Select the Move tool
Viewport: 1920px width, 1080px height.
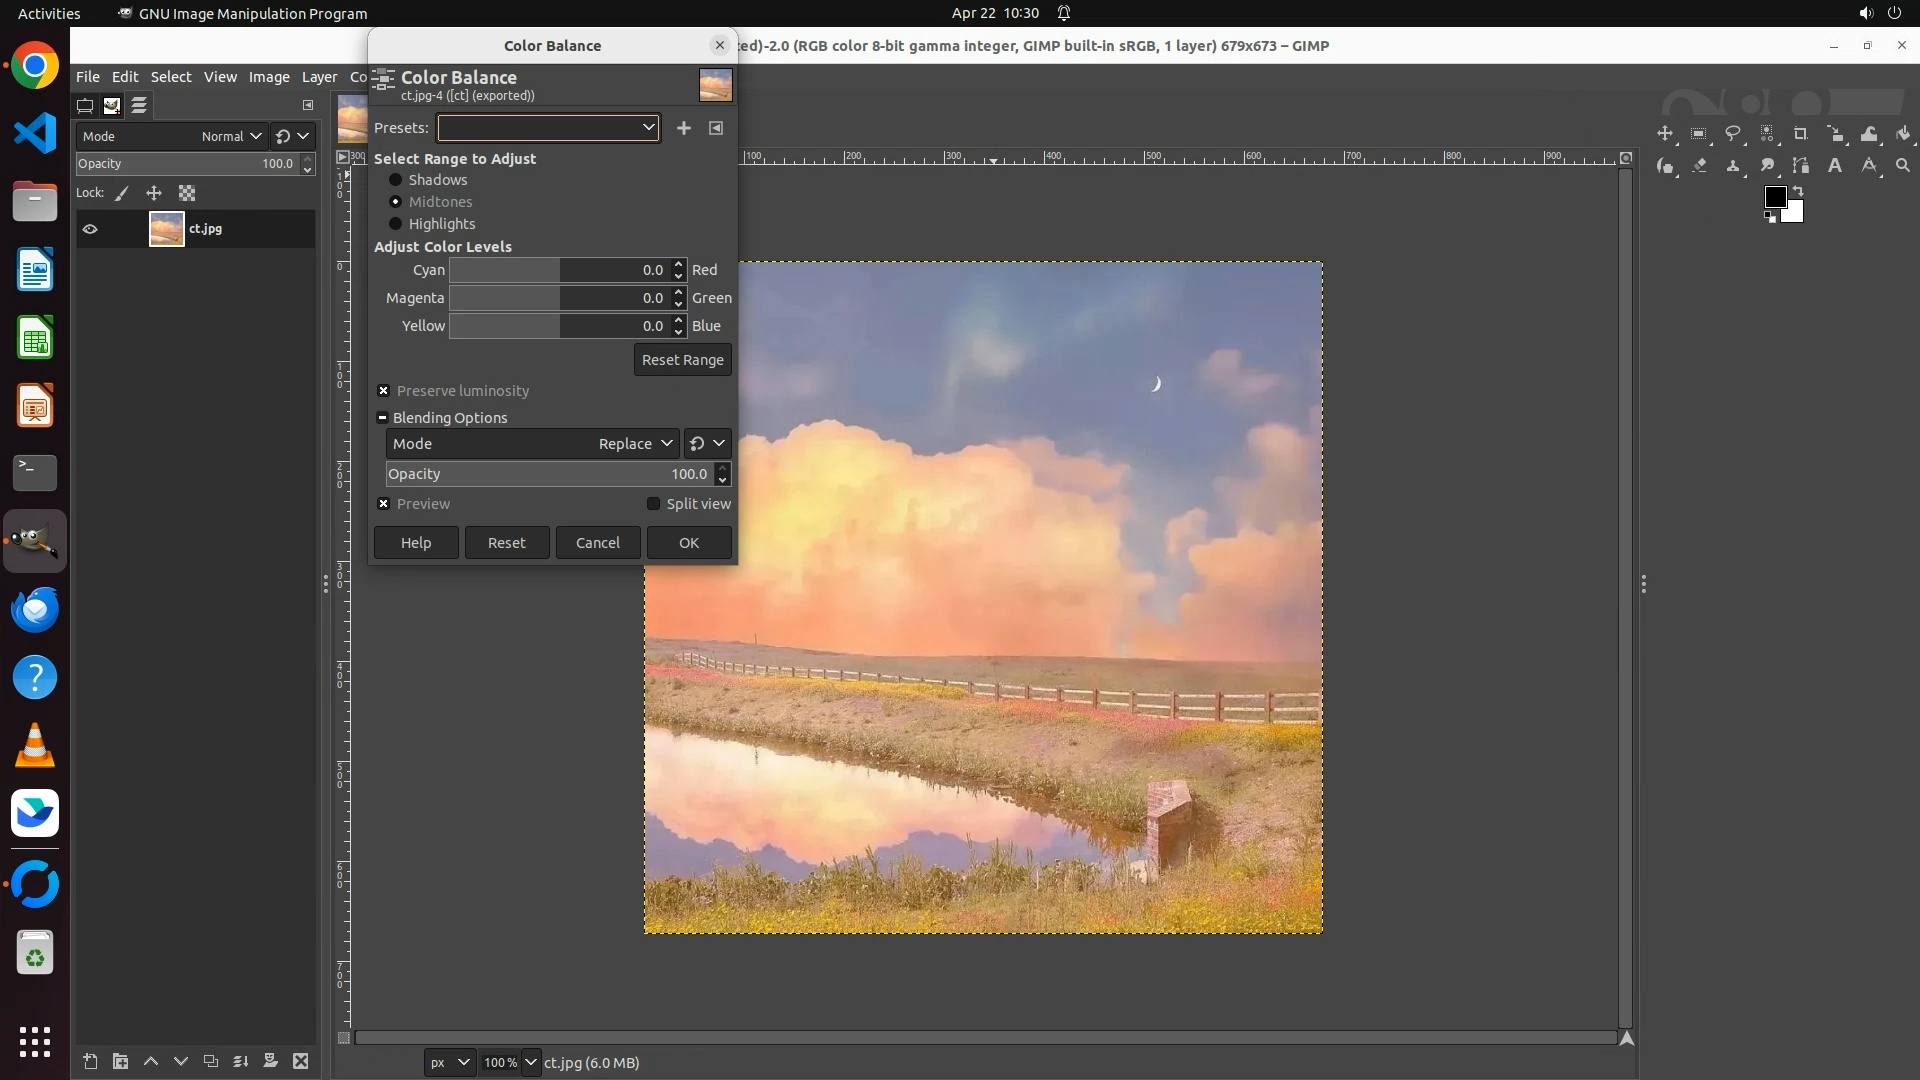coord(1665,134)
